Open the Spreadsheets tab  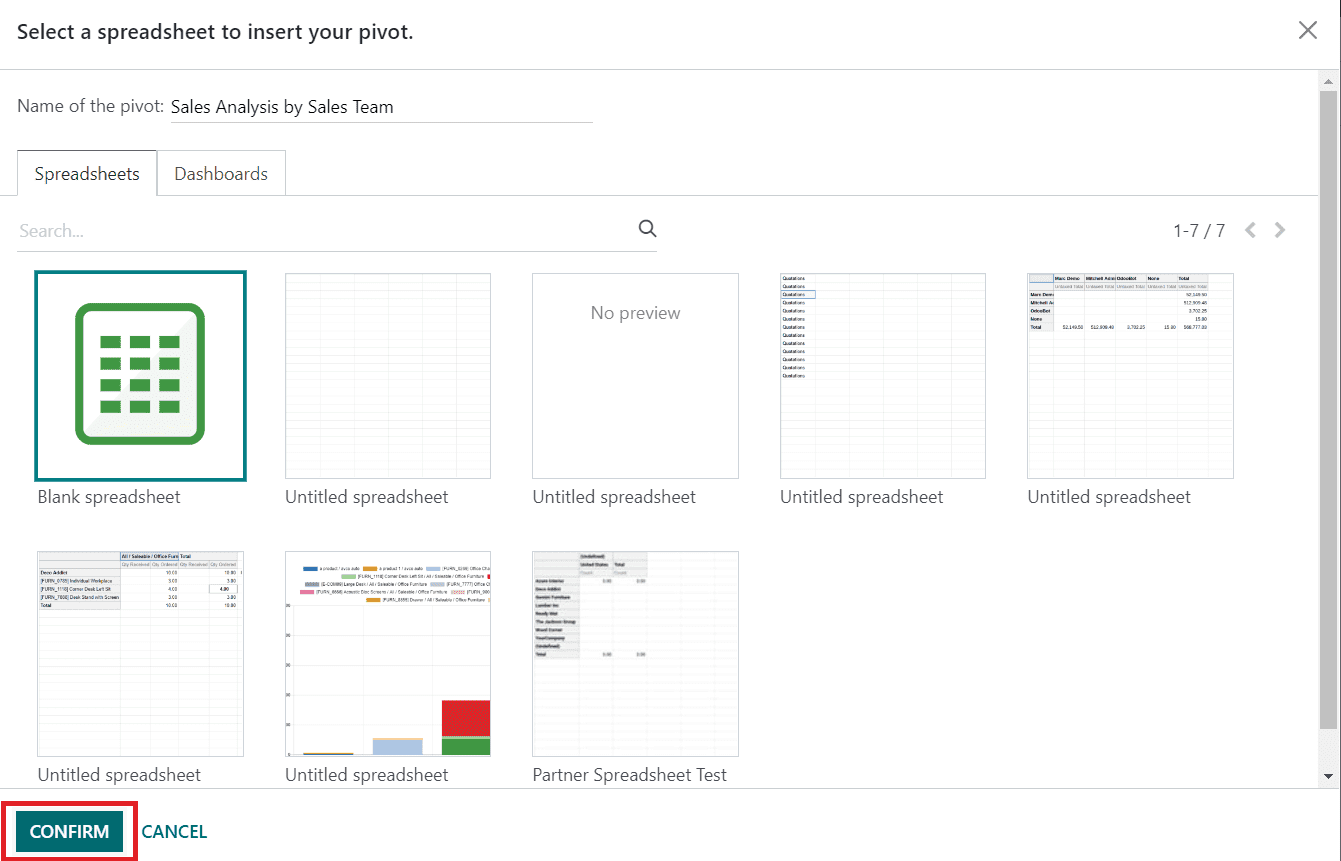click(x=87, y=174)
